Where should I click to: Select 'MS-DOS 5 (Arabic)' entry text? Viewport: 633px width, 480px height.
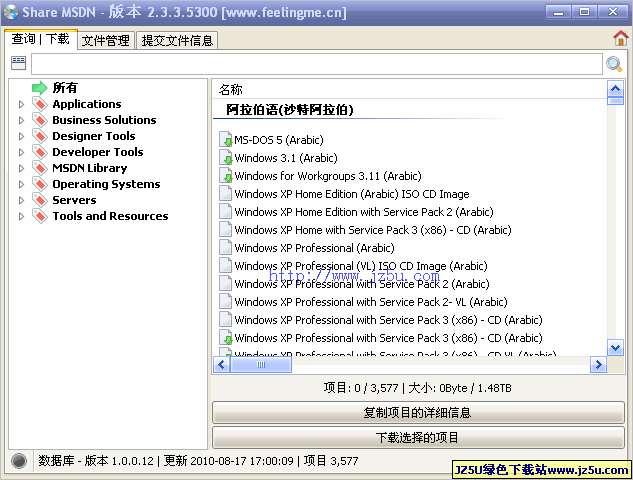coord(279,140)
